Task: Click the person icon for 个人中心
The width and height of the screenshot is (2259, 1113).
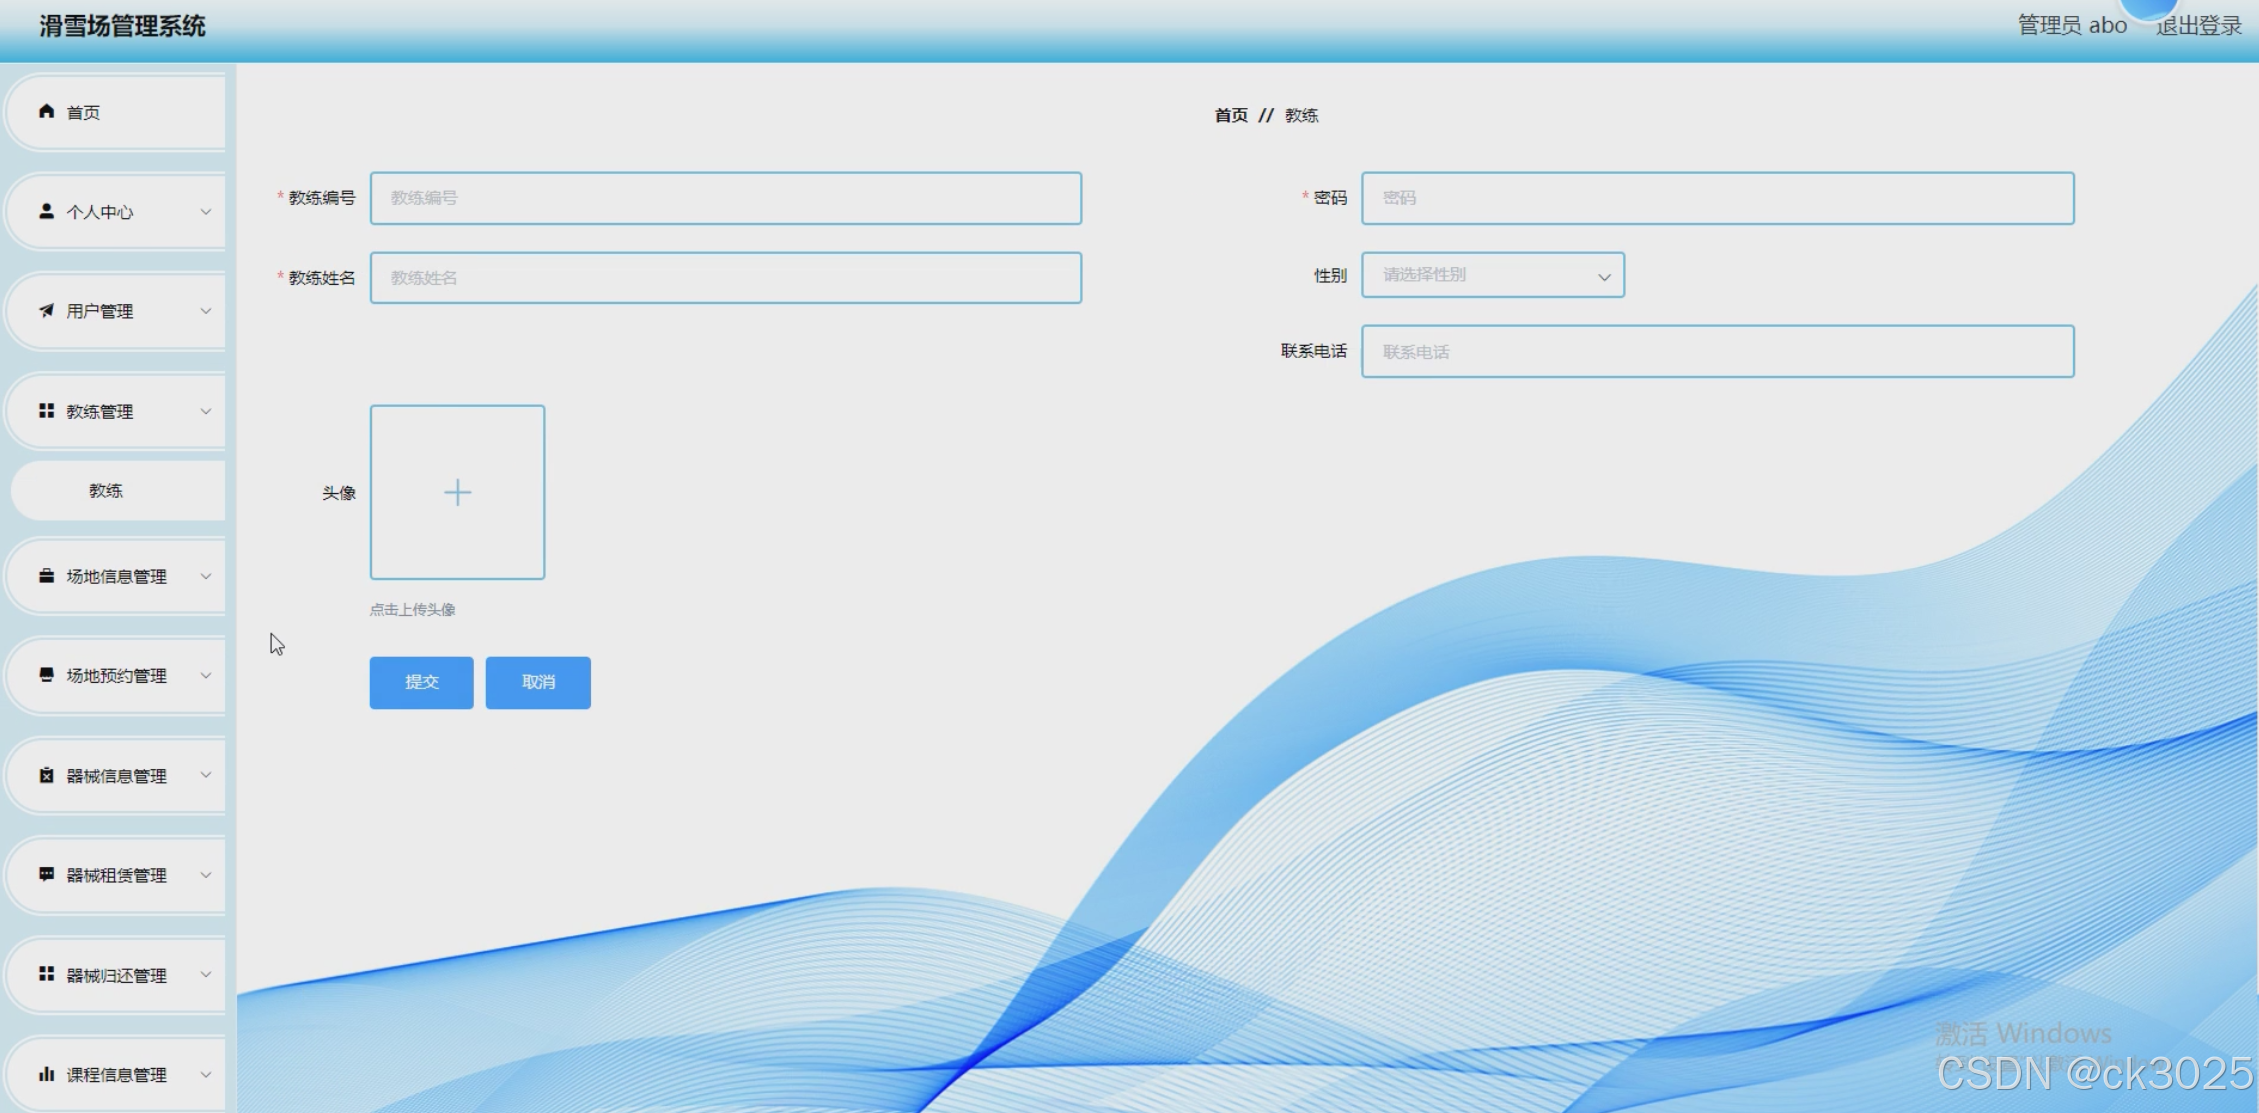Action: pos(46,211)
